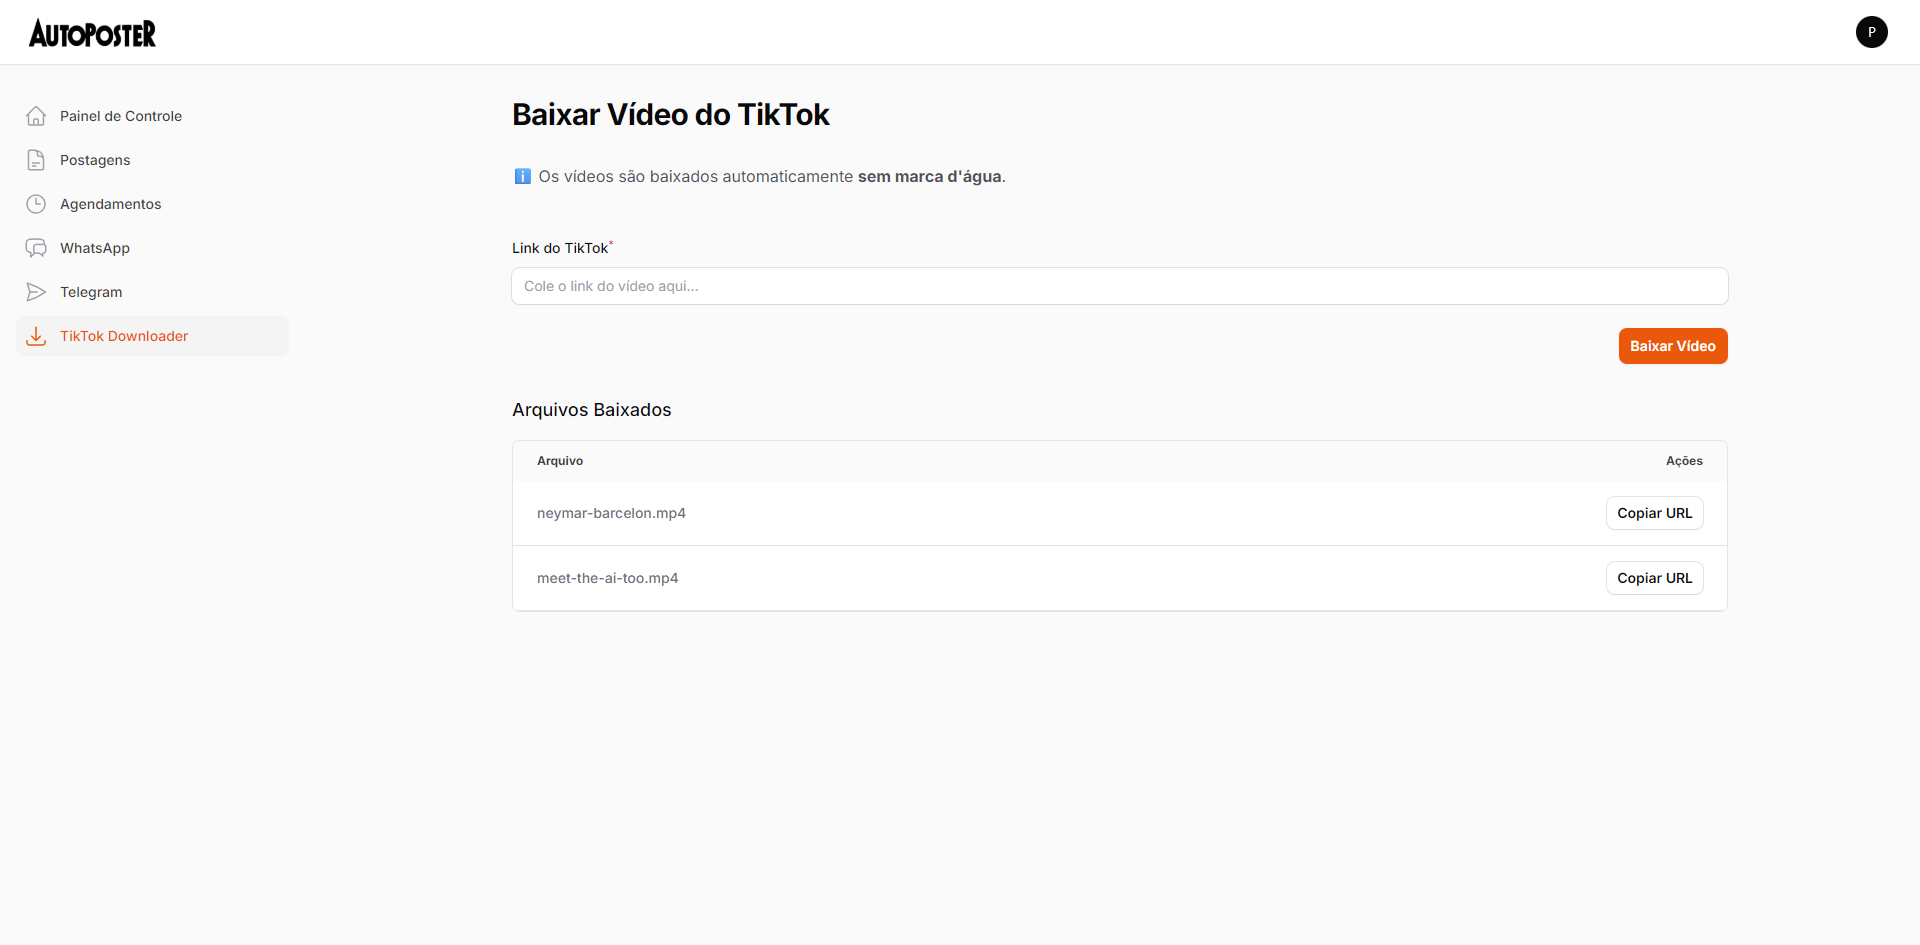Open the Agendamentos page
The height and width of the screenshot is (945, 1920).
[x=110, y=203]
